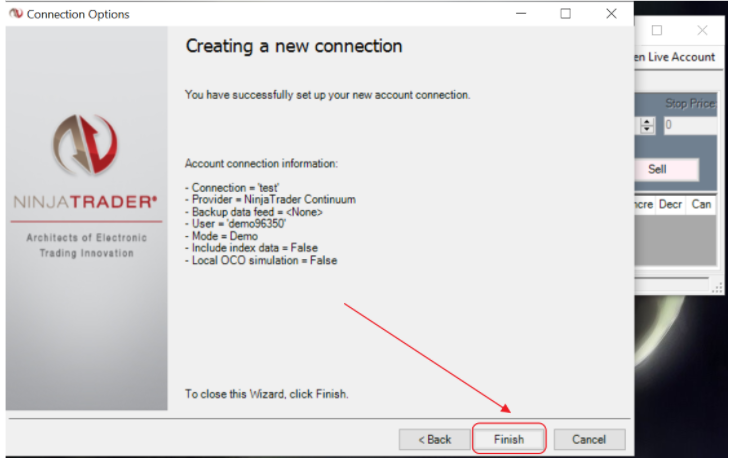Click the Finish button
This screenshot has height=458, width=729.
point(509,439)
